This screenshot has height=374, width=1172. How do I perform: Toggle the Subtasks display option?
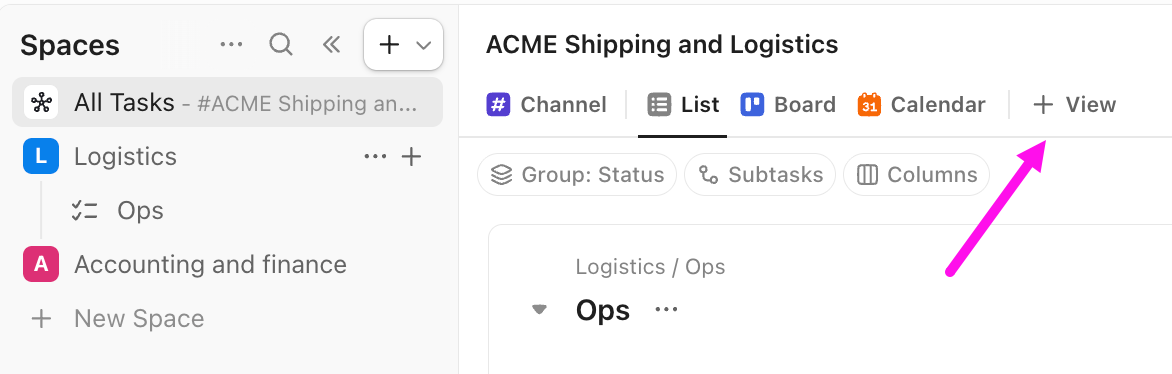point(760,174)
